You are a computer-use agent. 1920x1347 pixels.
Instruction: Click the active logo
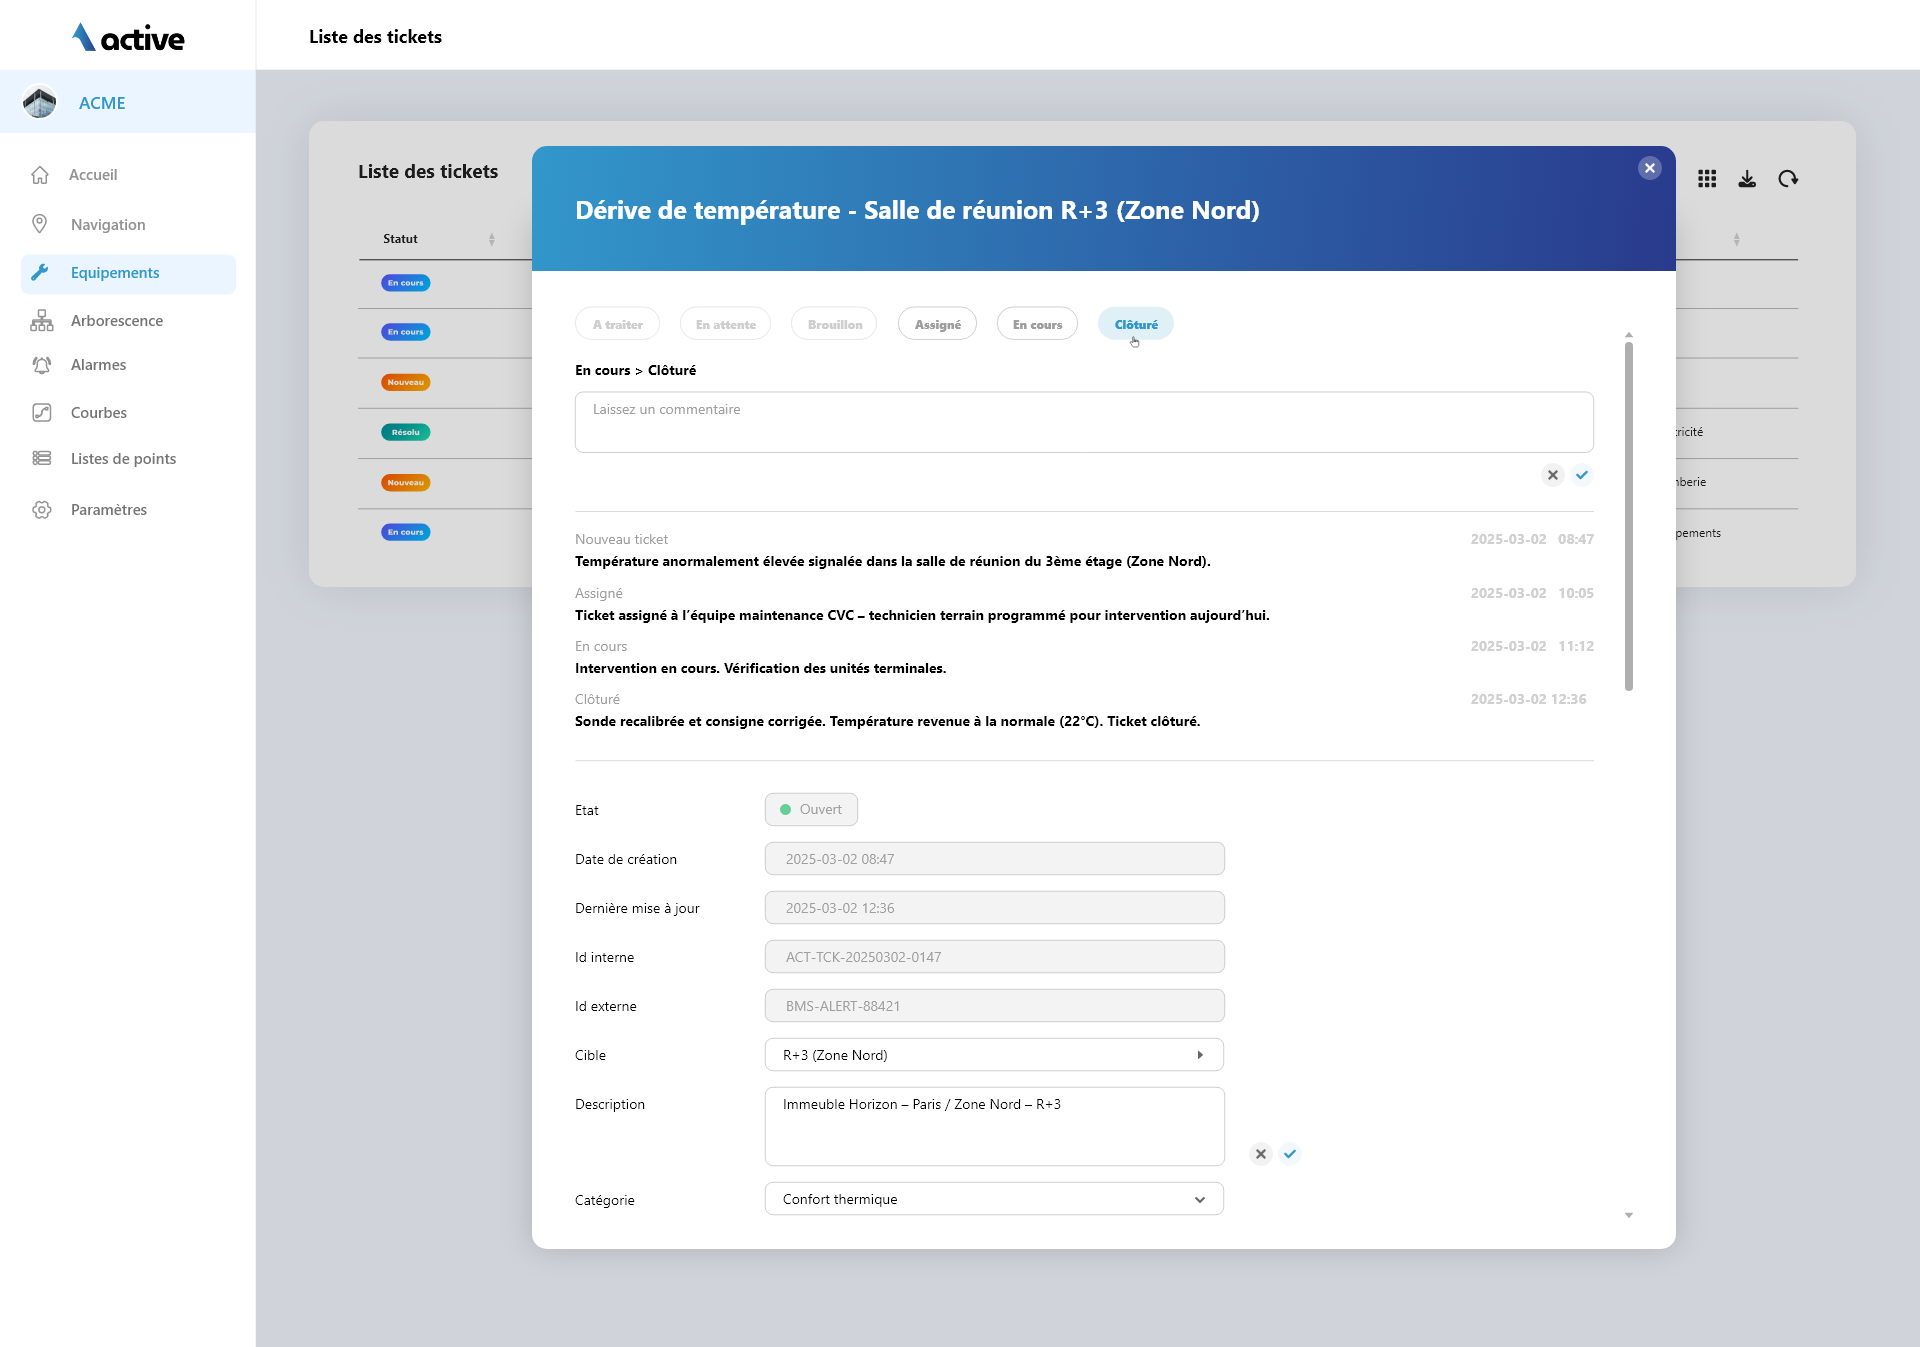pos(128,37)
